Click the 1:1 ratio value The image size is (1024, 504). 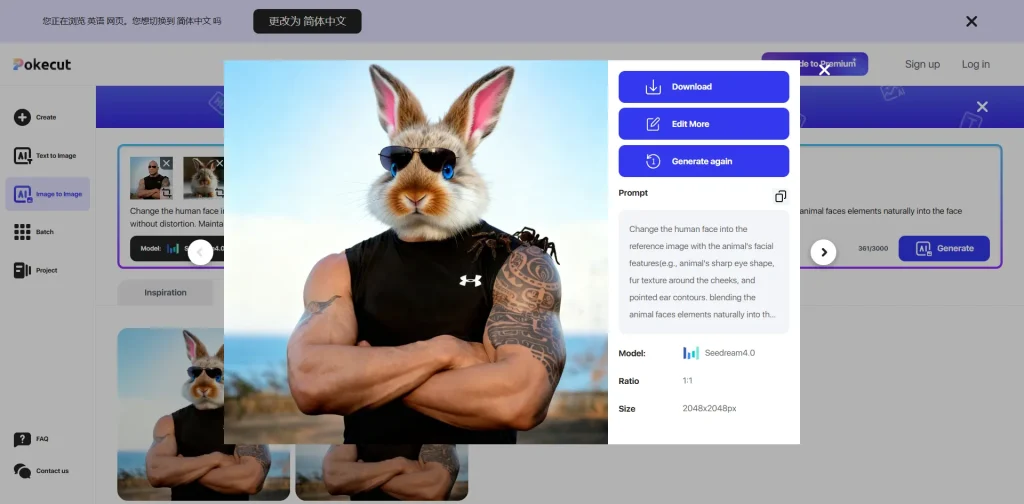[x=688, y=381]
